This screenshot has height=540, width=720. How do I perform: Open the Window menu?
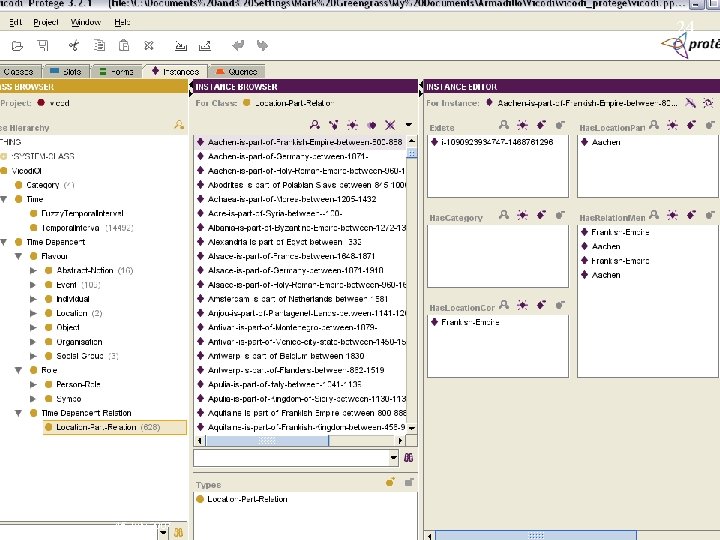pos(86,21)
